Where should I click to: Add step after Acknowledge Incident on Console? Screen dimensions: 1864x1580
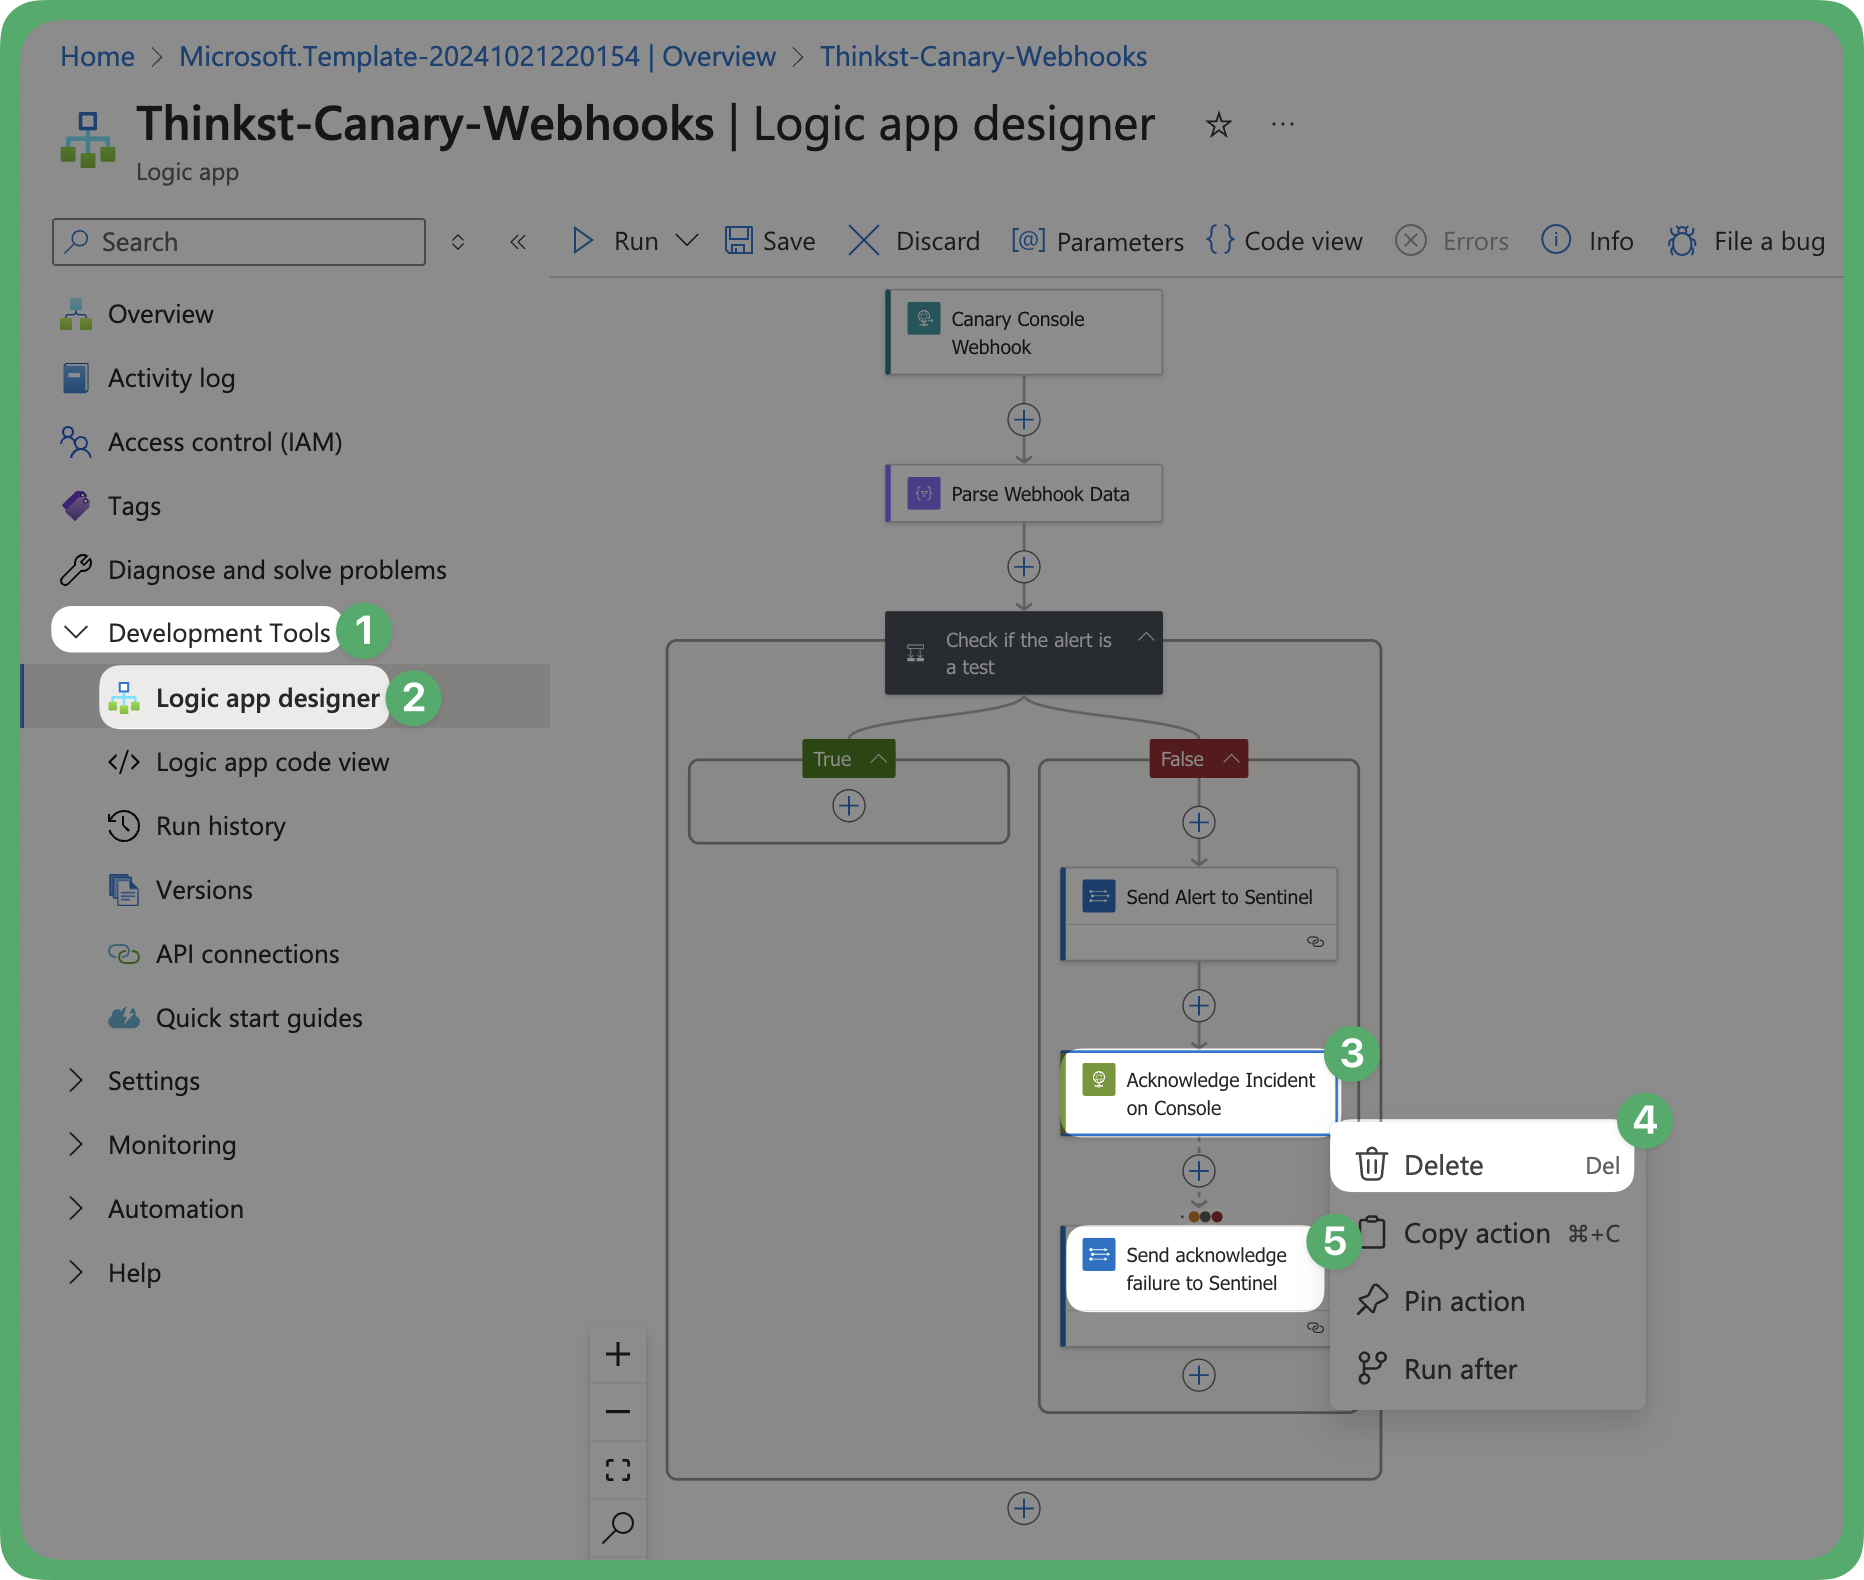(x=1199, y=1170)
